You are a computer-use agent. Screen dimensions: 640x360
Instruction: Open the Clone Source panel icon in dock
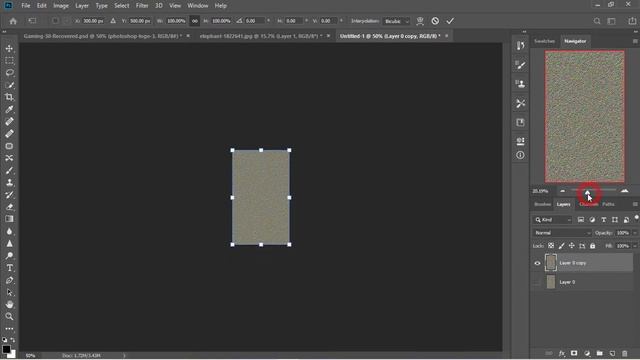520,84
